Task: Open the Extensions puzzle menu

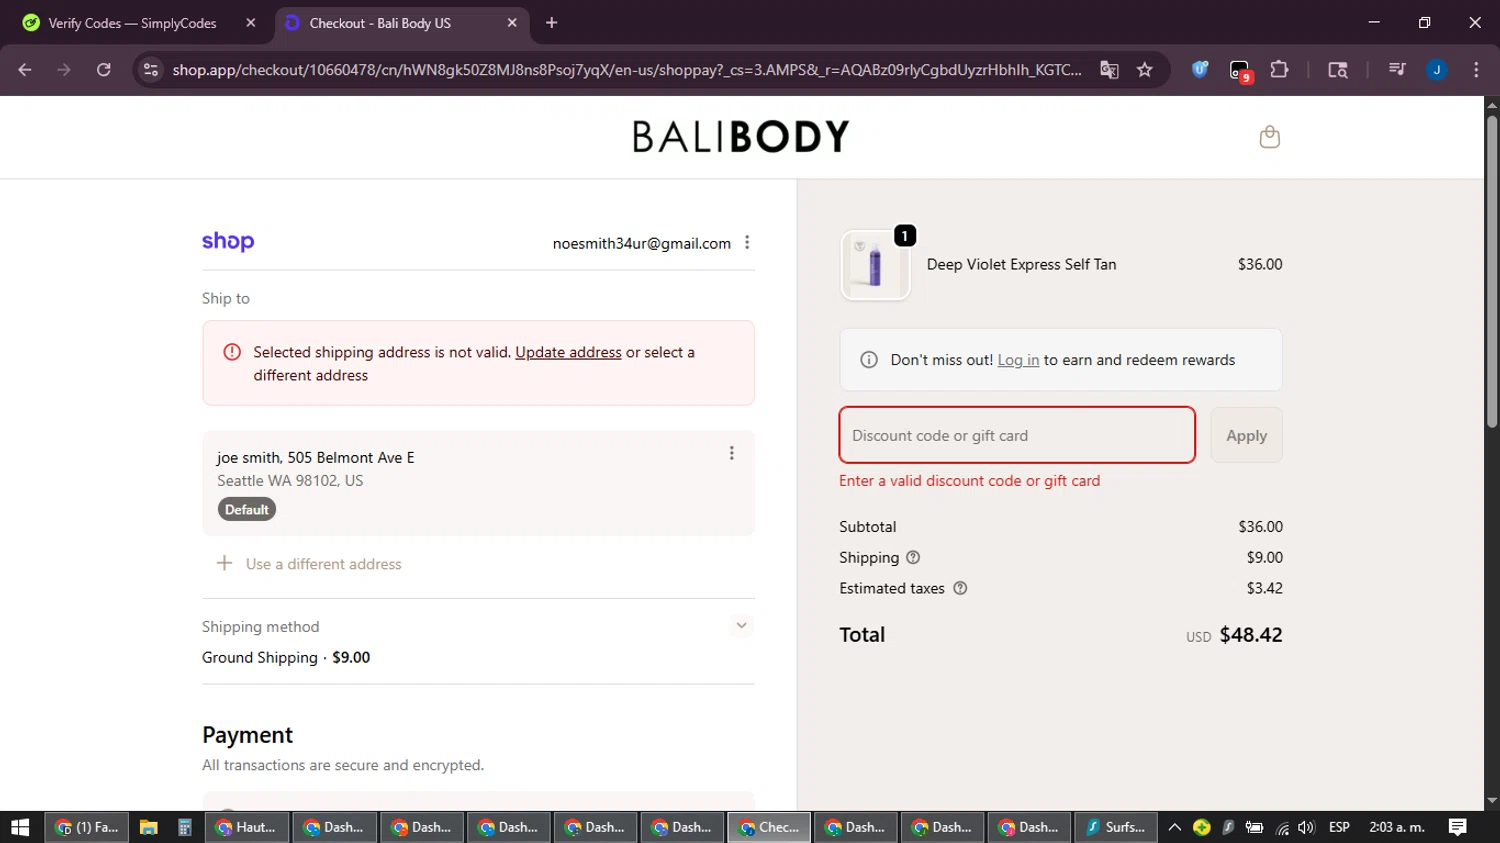Action: (1279, 70)
